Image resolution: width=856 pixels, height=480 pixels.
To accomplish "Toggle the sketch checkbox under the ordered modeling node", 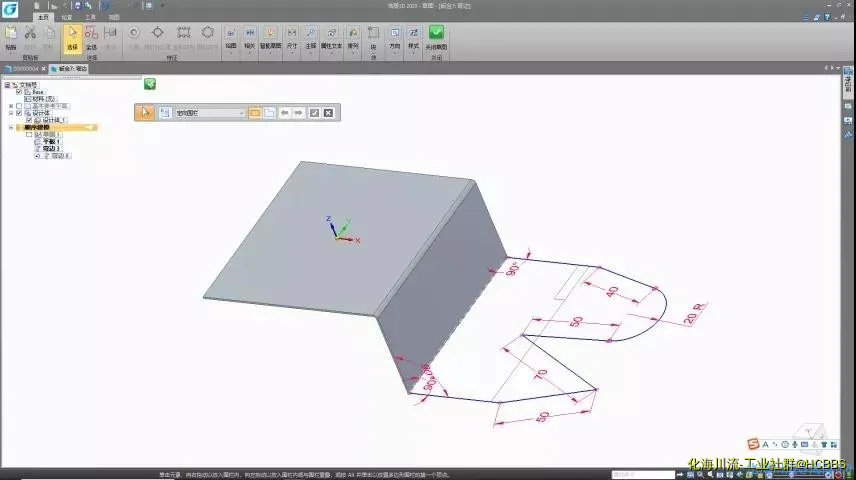I will click(29, 134).
